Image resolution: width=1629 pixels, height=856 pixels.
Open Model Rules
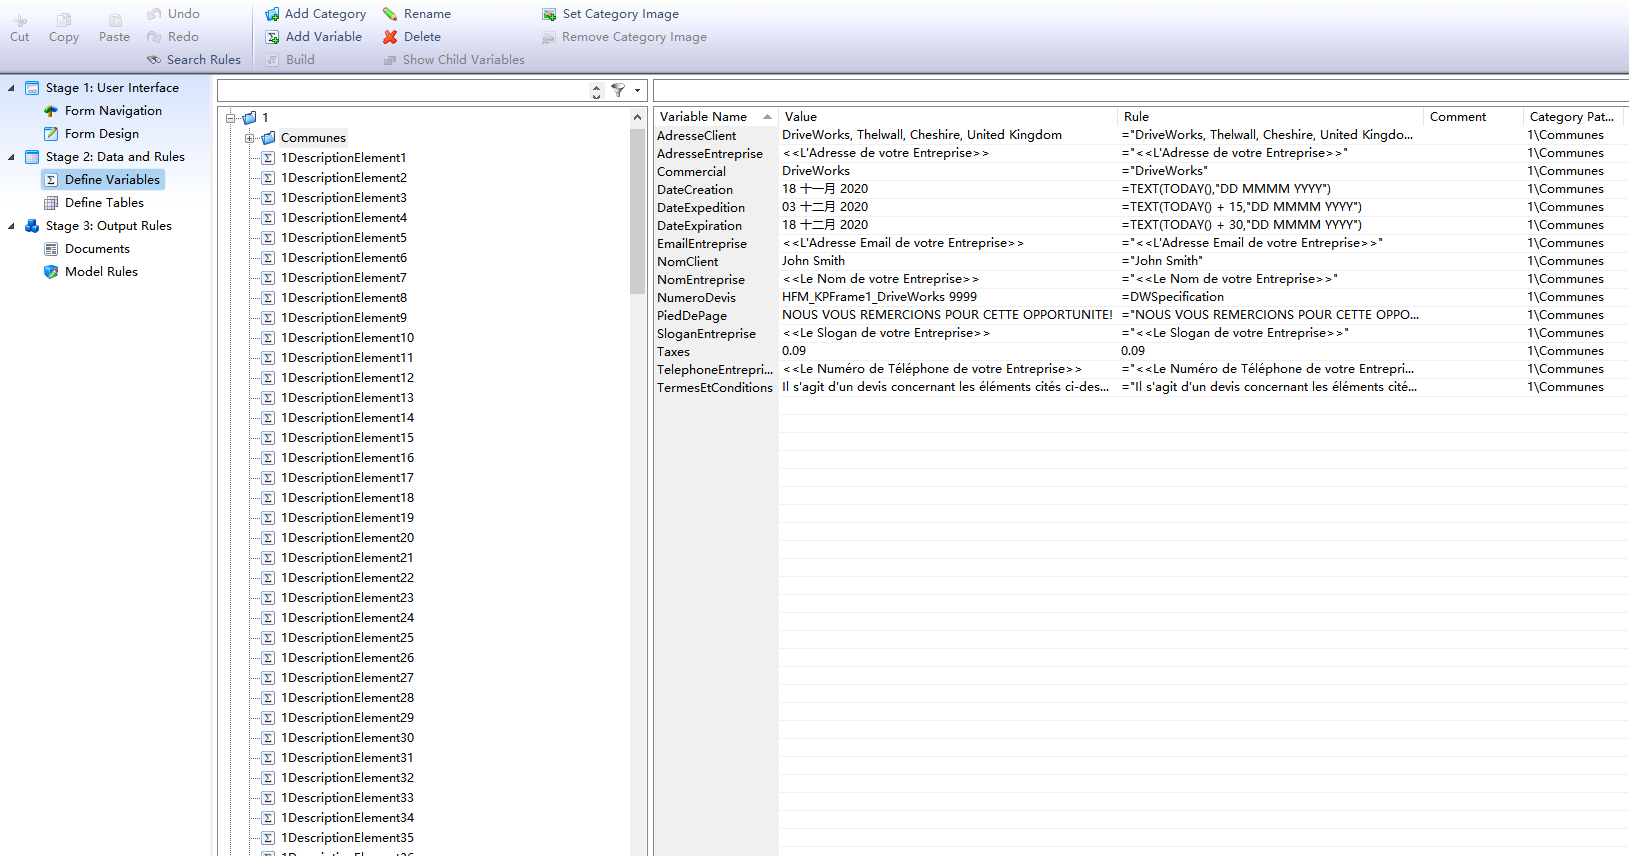[92, 272]
